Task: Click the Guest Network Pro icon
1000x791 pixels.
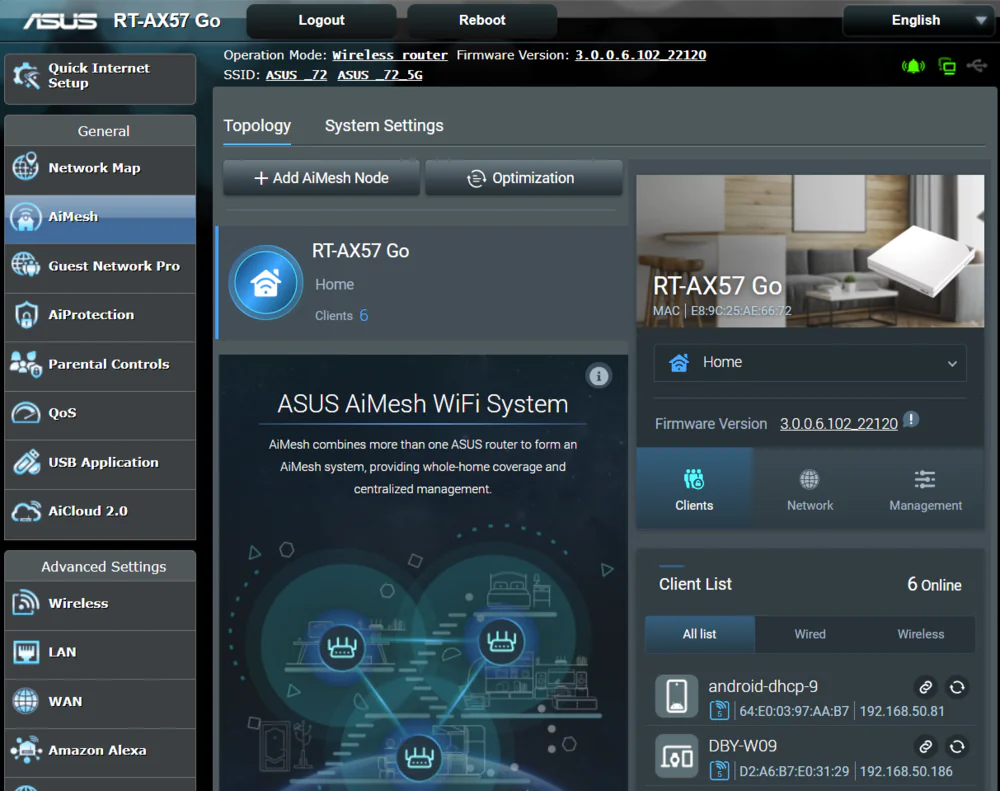Action: tap(26, 265)
